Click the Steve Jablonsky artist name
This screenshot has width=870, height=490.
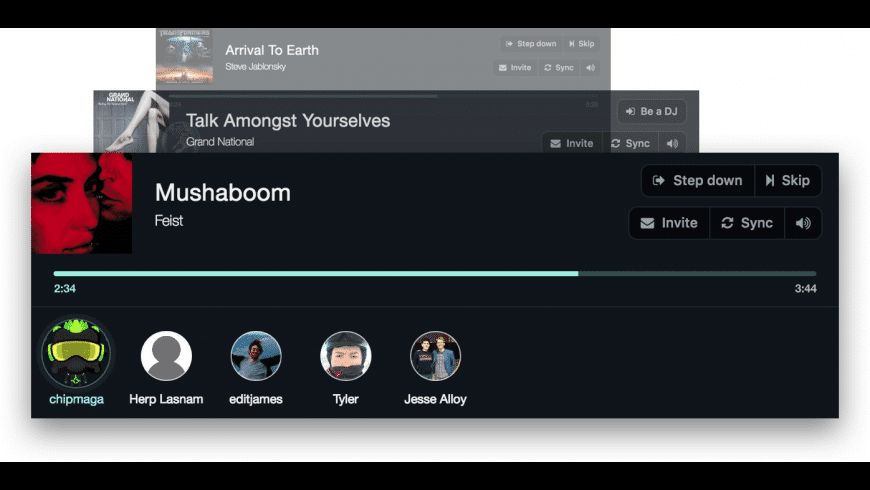click(x=256, y=67)
